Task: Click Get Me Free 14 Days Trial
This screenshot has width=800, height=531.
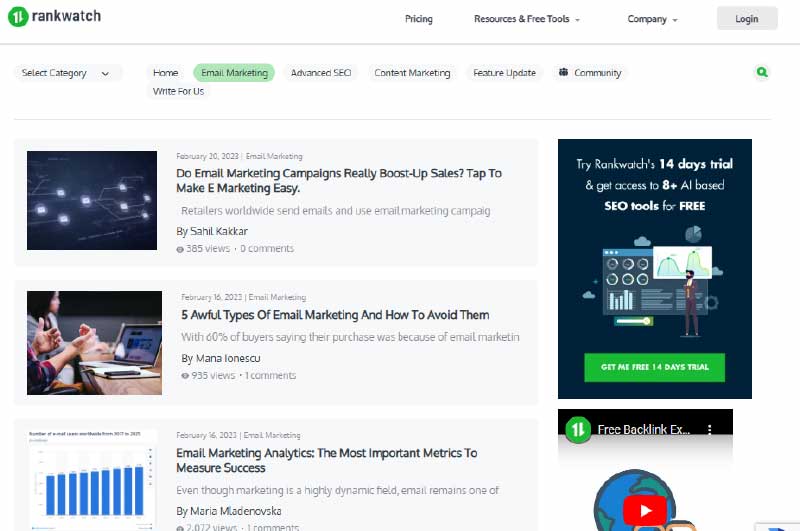Action: pos(655,367)
